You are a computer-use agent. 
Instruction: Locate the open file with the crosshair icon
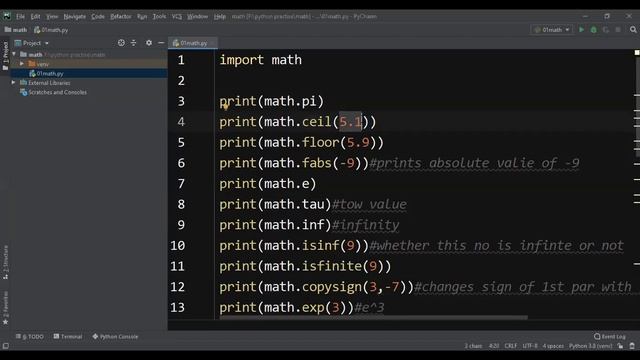click(121, 43)
